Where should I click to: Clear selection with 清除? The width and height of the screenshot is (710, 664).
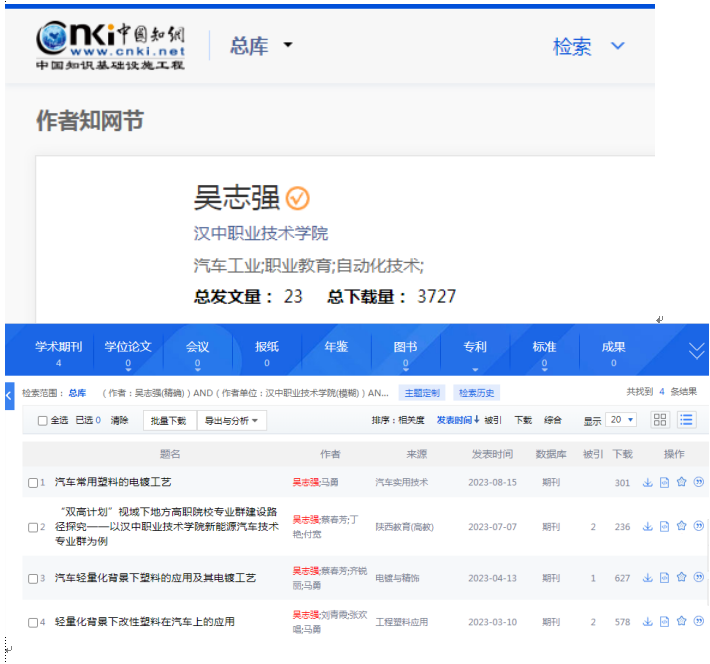(119, 420)
